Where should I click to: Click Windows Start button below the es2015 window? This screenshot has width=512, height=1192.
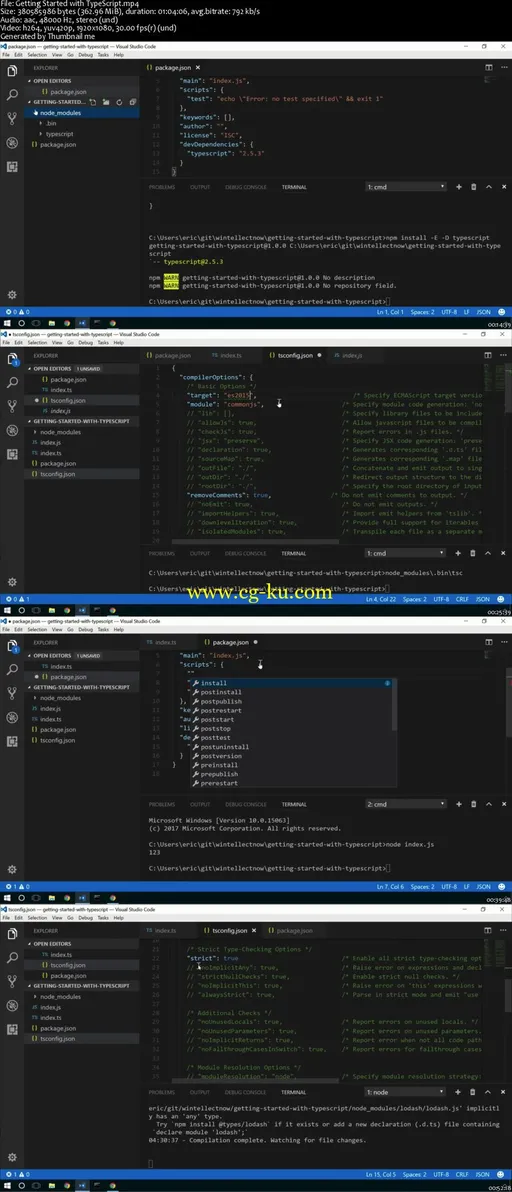click(6, 610)
